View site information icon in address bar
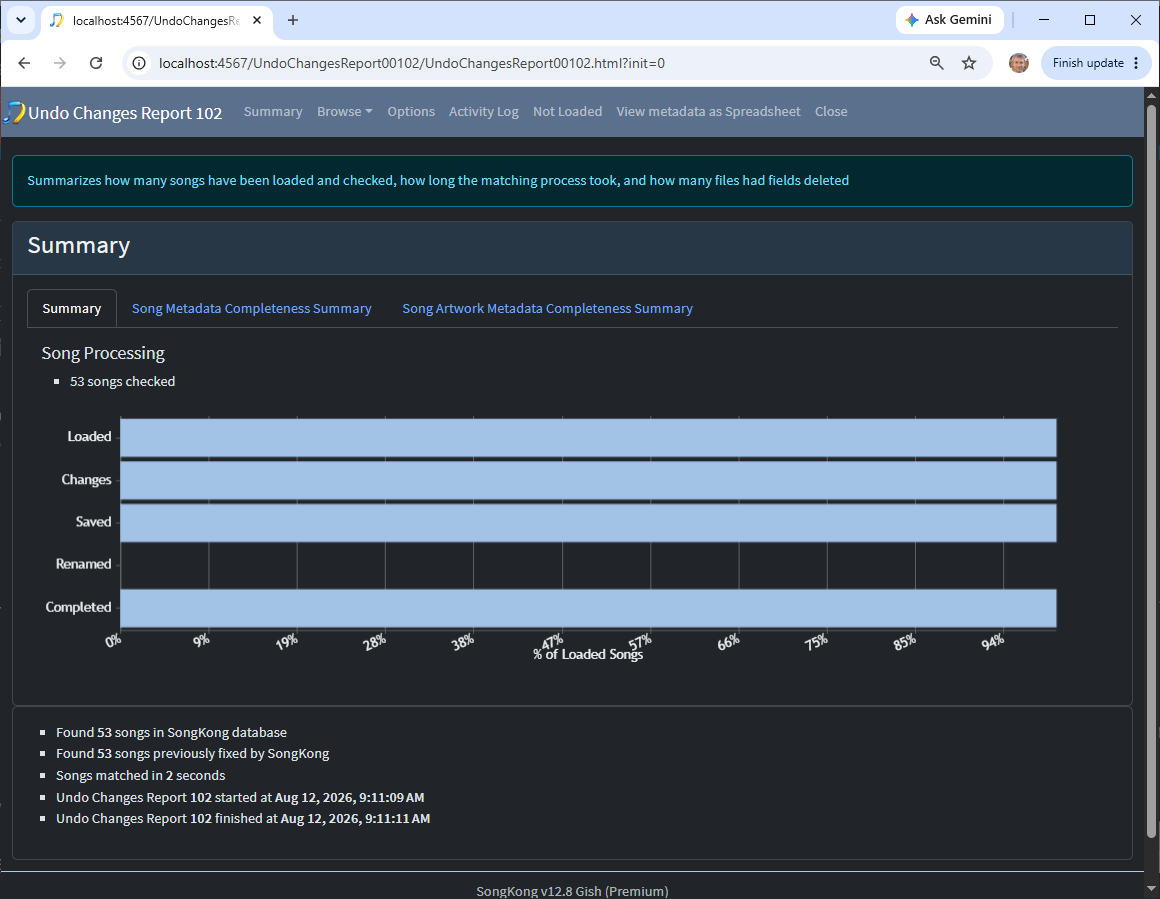The width and height of the screenshot is (1160, 899). [x=139, y=63]
